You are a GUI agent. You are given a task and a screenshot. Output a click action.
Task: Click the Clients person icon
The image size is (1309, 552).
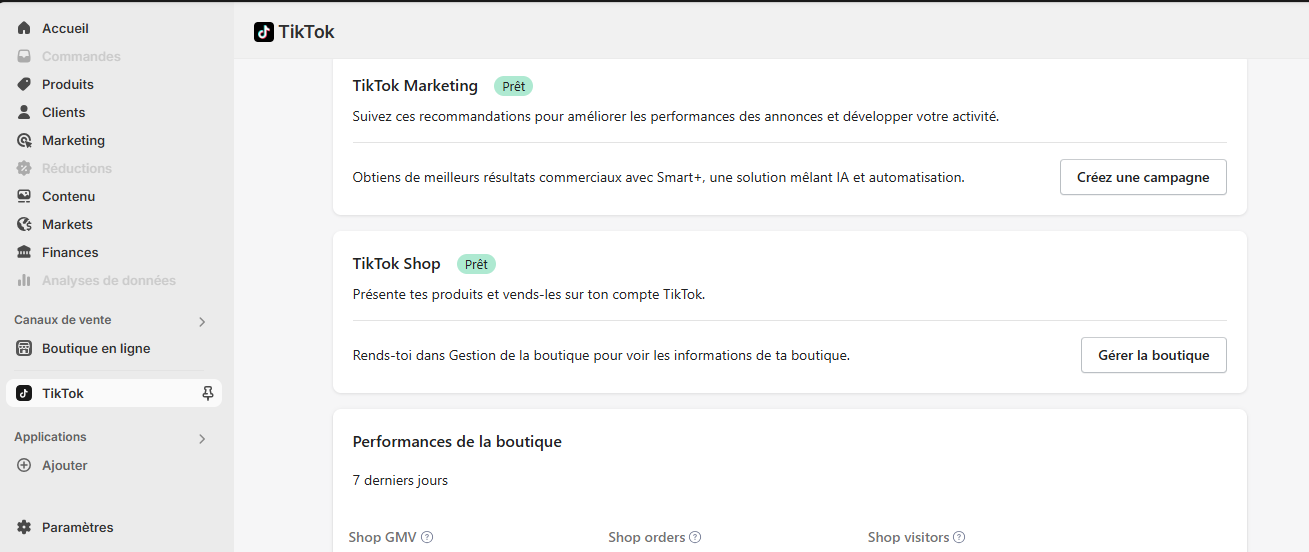coord(24,113)
